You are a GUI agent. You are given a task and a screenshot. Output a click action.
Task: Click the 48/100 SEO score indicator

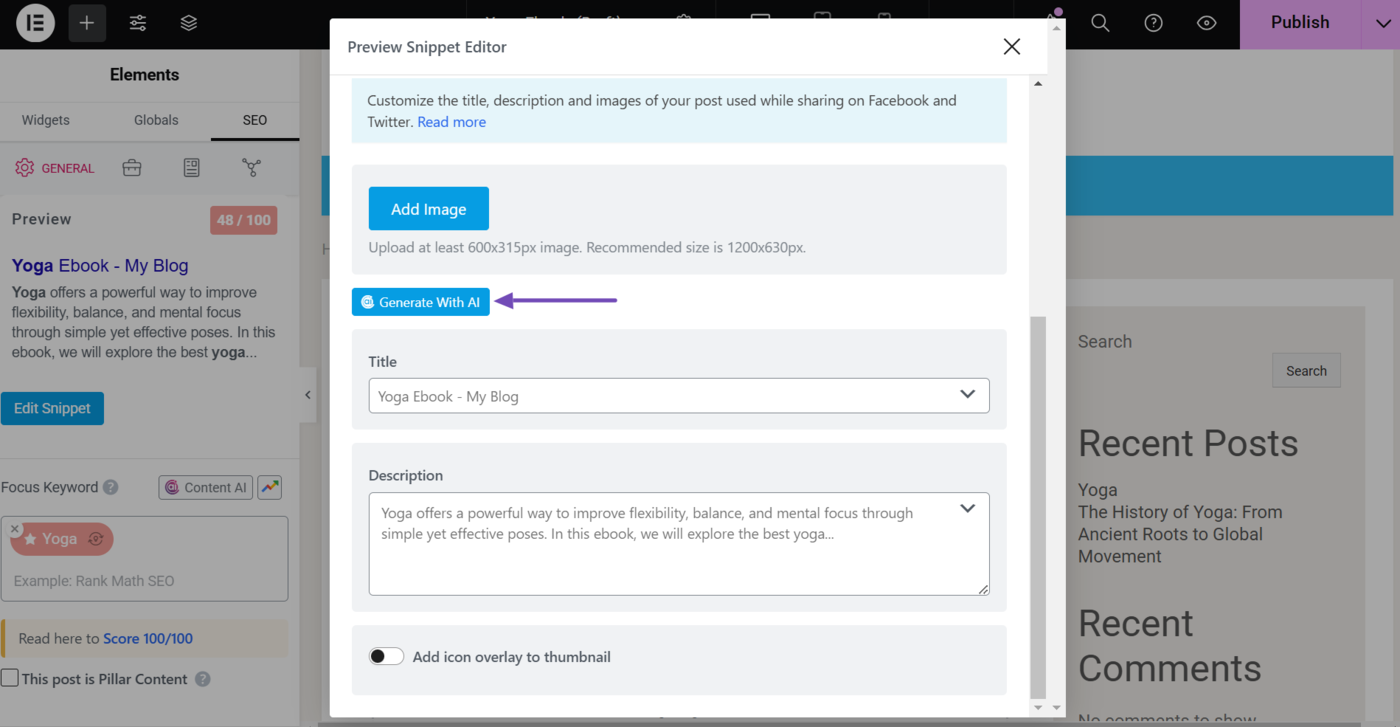[x=243, y=220]
